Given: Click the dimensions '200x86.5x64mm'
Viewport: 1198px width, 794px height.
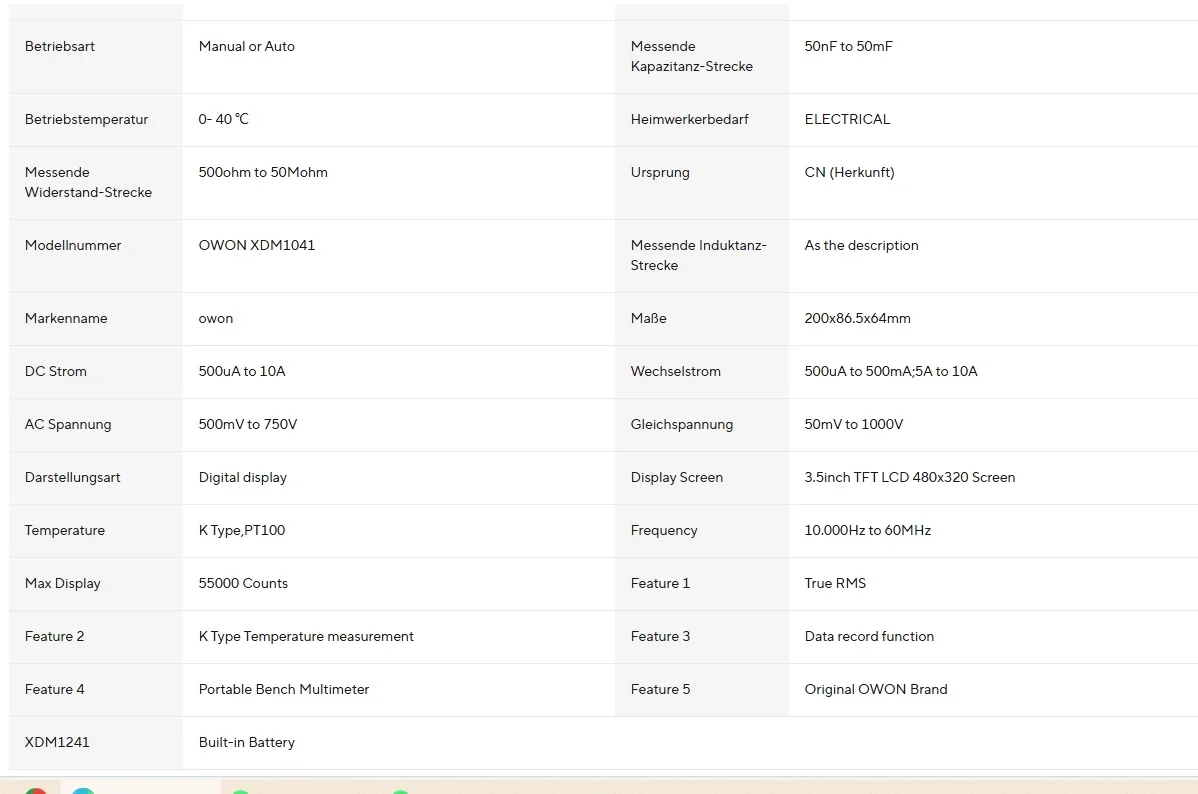Looking at the screenshot, I should (857, 319).
